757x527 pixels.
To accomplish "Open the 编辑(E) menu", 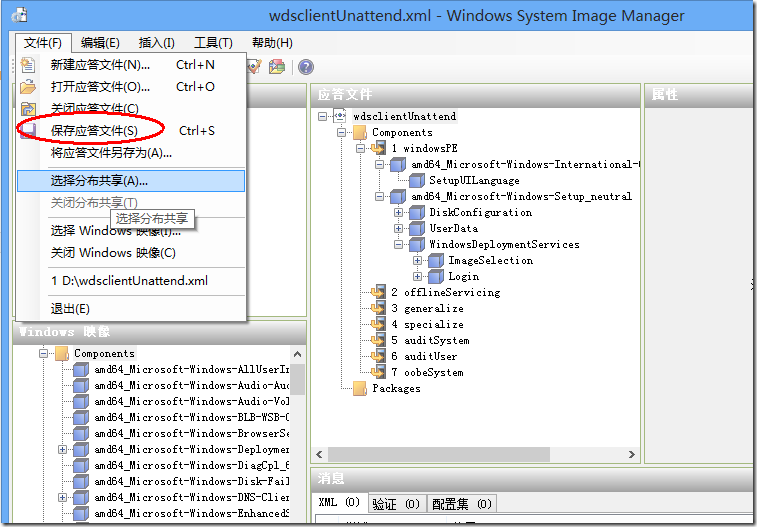I will pyautogui.click(x=100, y=43).
